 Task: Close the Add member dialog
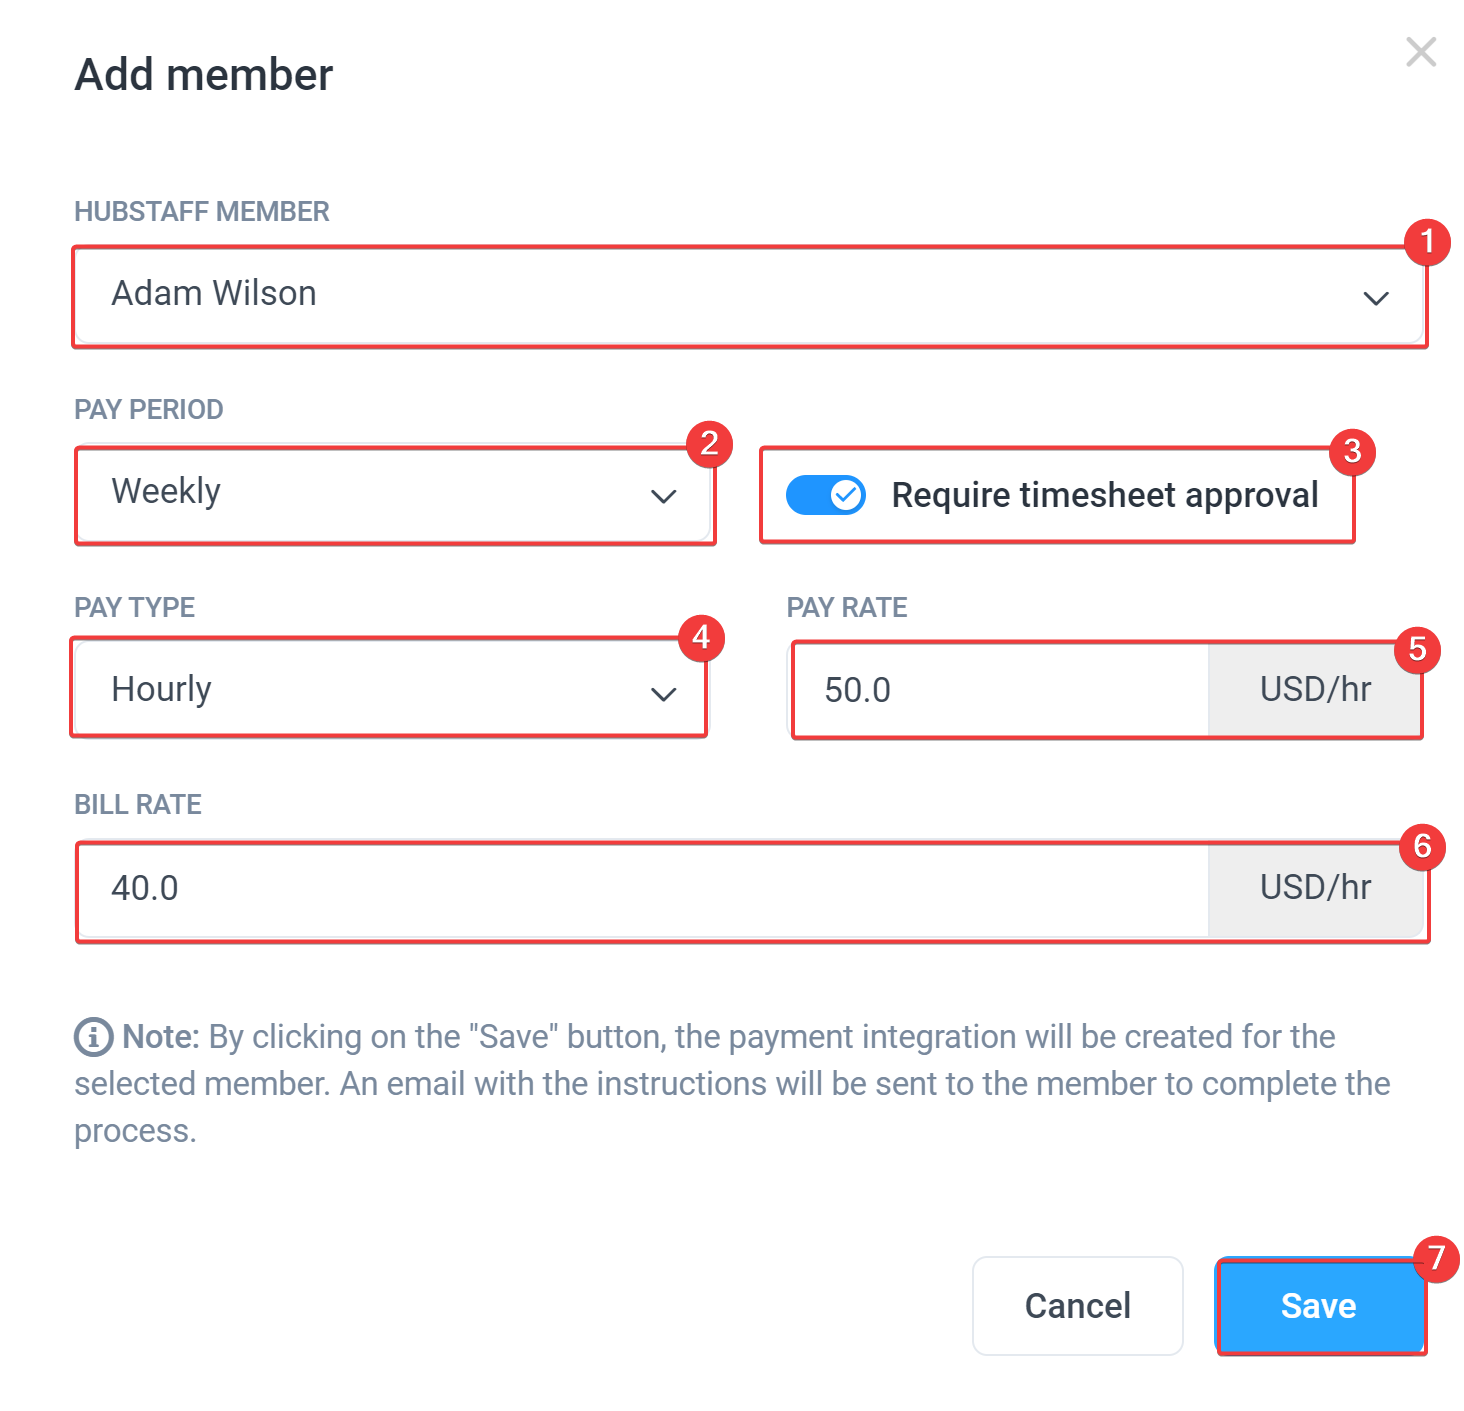pos(1420,52)
